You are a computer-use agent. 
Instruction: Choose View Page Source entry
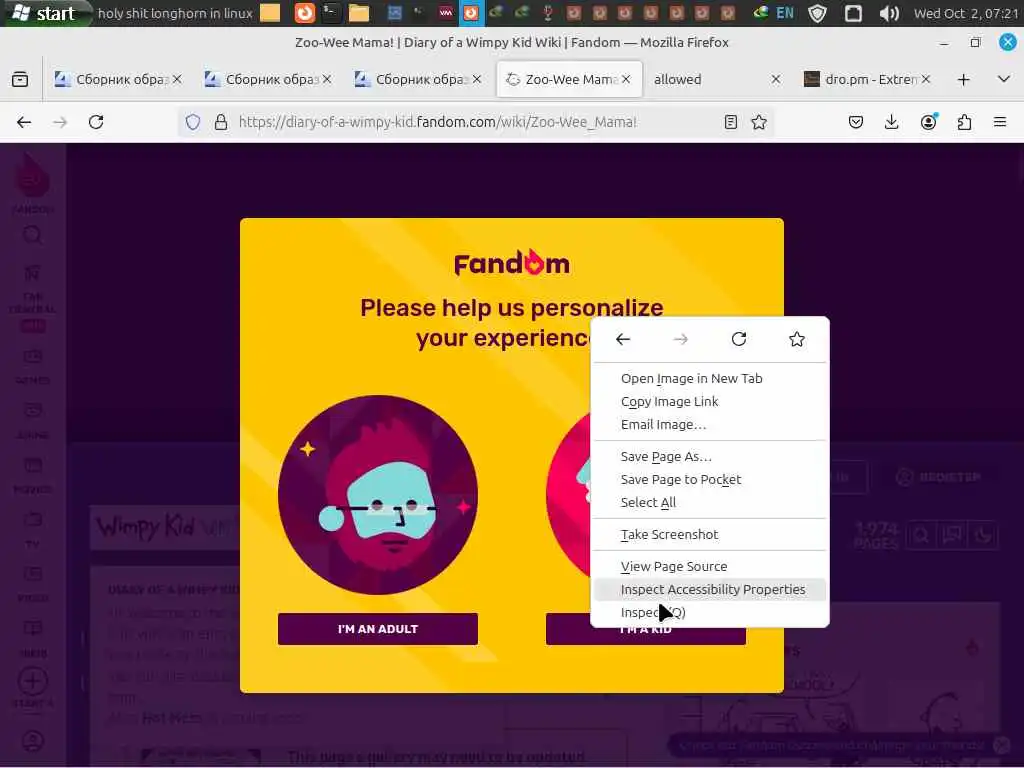tap(710, 566)
